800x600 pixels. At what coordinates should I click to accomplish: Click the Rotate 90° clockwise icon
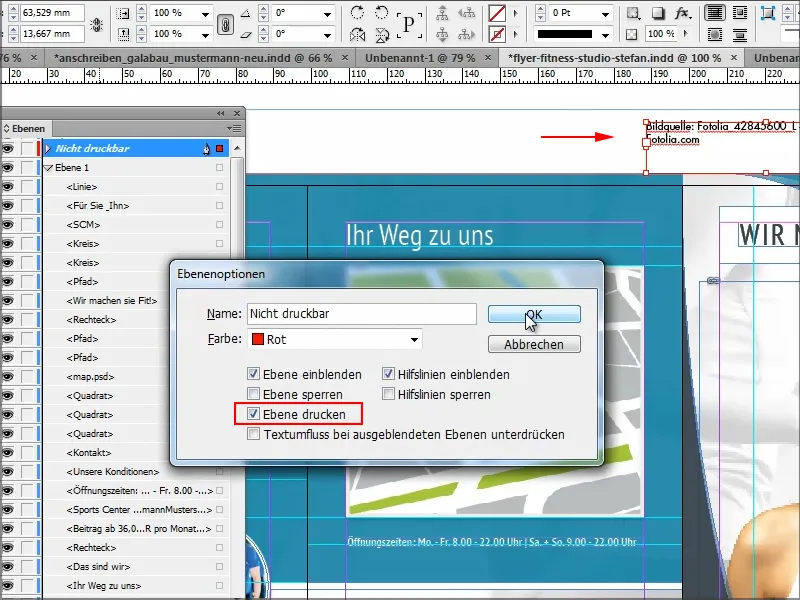358,13
